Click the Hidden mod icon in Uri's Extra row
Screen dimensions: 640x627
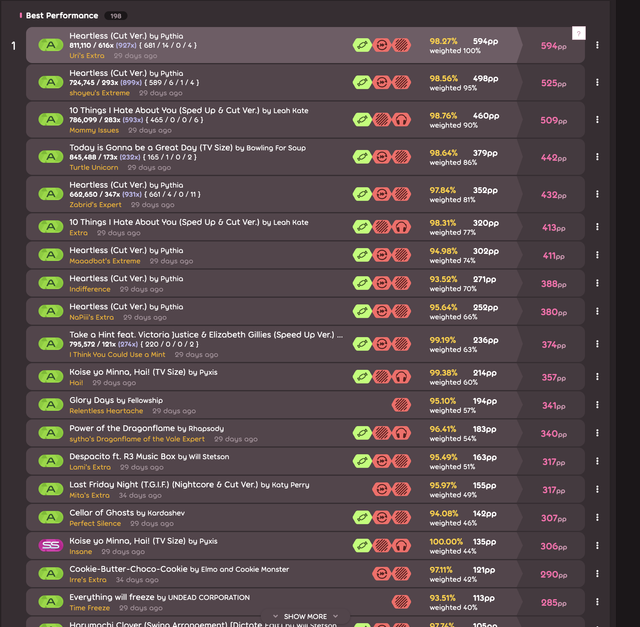point(401,45)
